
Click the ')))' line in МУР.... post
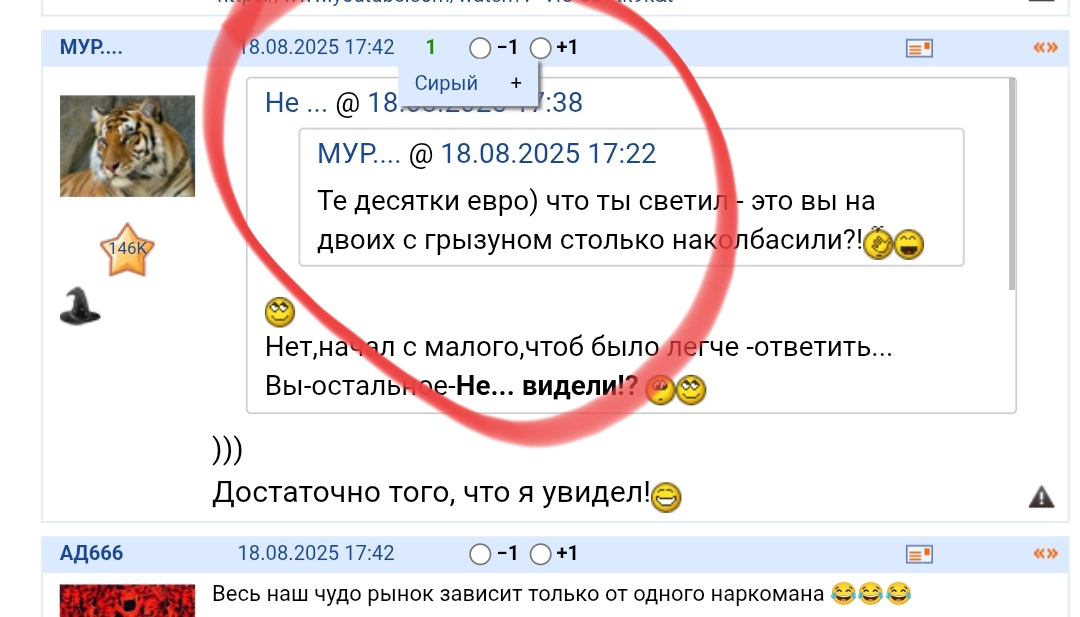coord(228,450)
